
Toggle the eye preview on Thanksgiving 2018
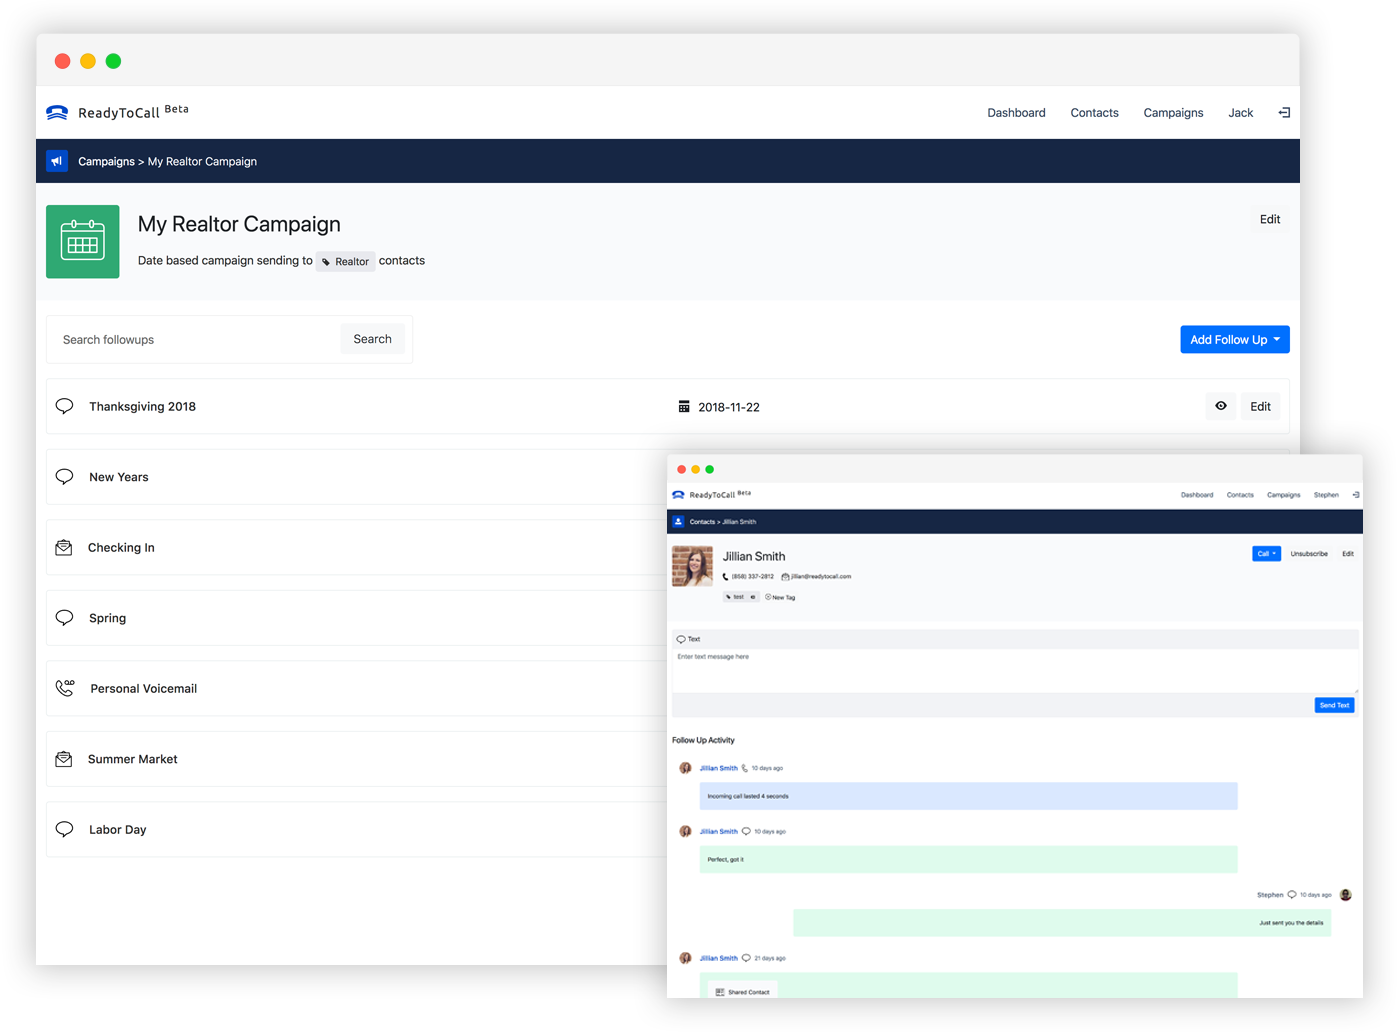(1221, 406)
